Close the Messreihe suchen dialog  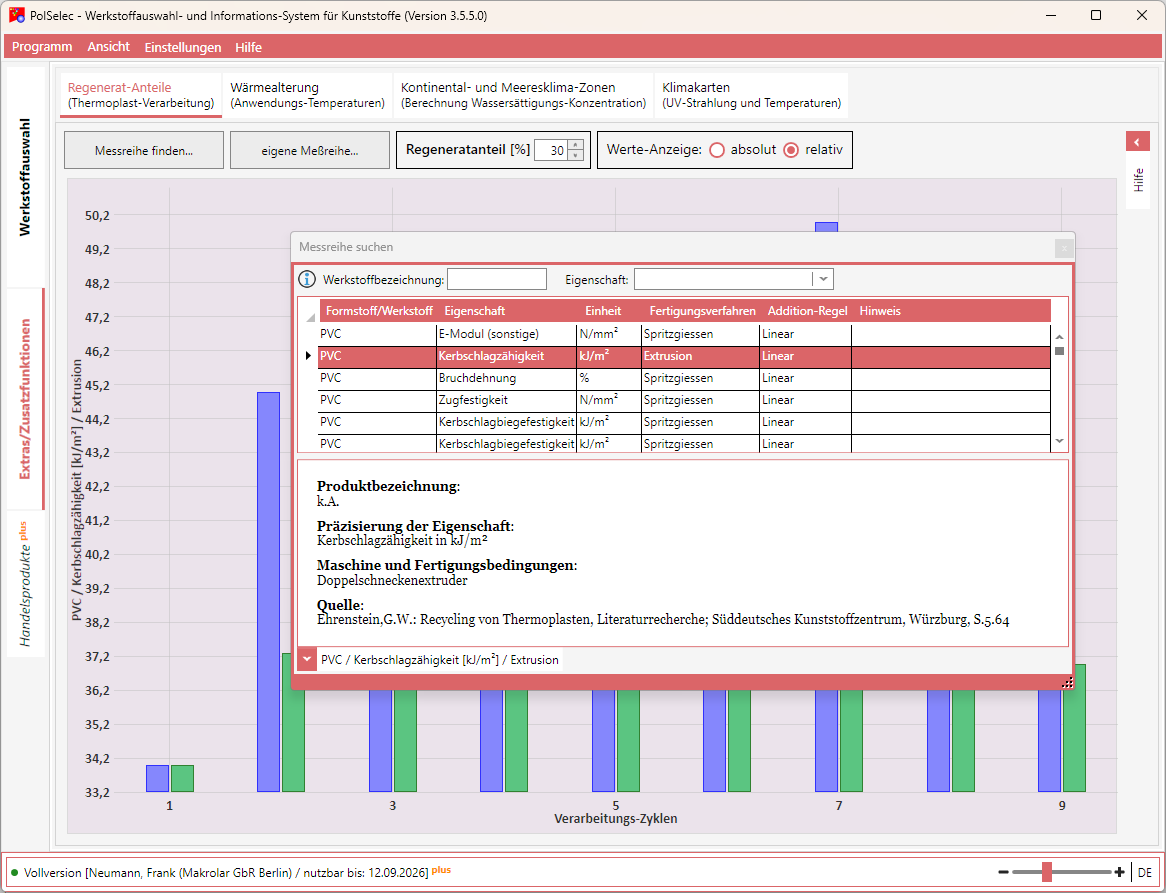point(1063,248)
